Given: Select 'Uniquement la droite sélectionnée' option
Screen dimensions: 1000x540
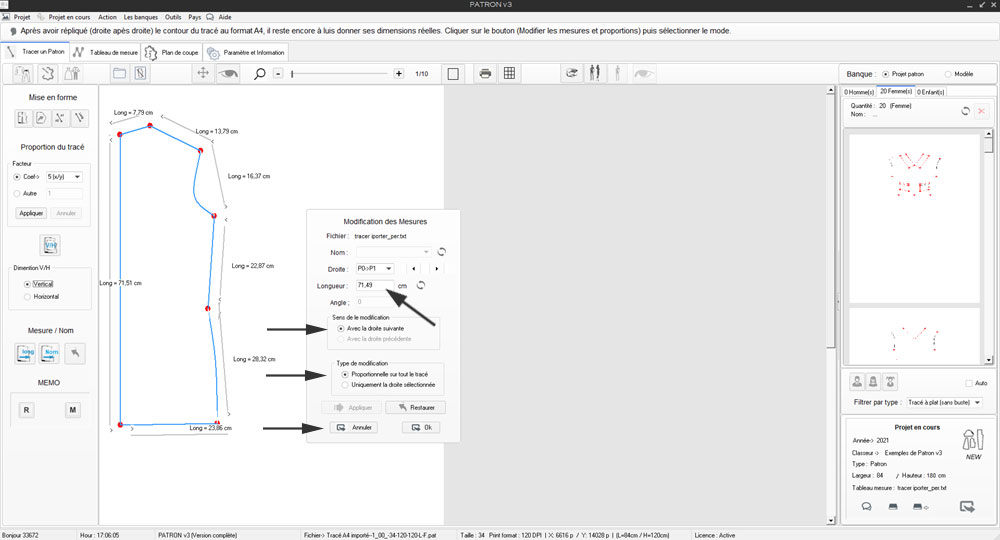Looking at the screenshot, I should click(x=346, y=384).
